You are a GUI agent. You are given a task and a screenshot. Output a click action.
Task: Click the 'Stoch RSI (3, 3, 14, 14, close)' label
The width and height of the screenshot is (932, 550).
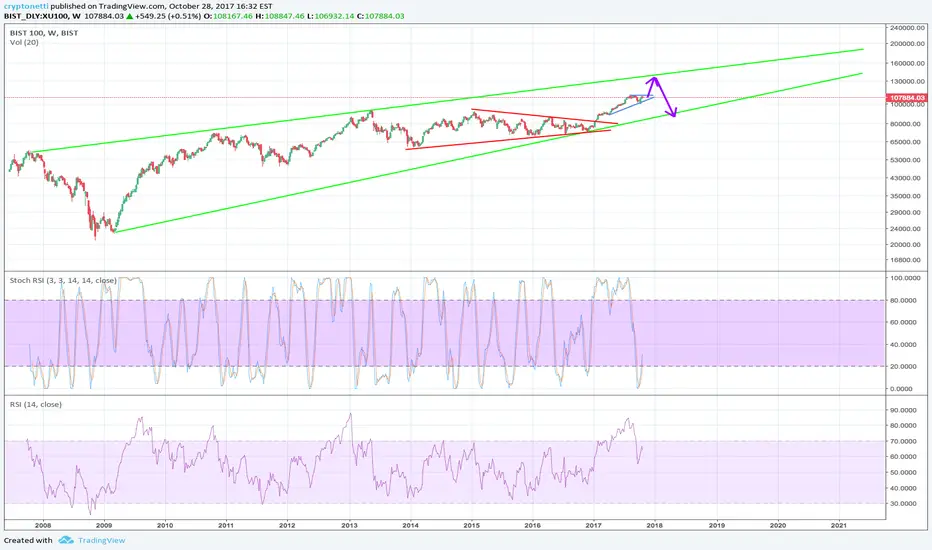click(x=63, y=280)
